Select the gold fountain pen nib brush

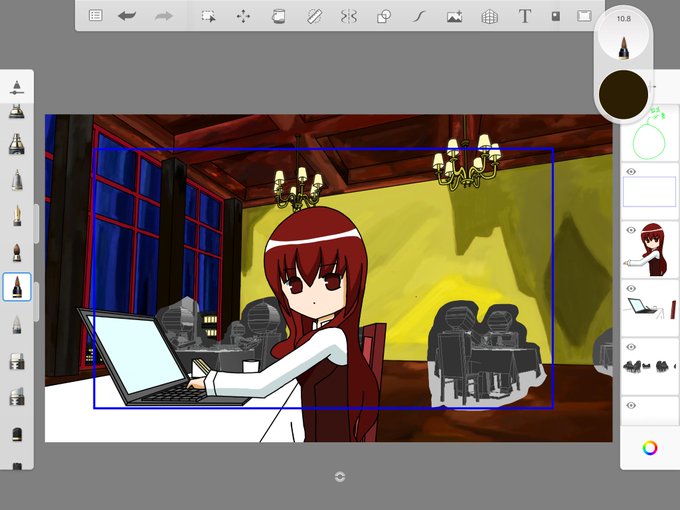(16, 216)
